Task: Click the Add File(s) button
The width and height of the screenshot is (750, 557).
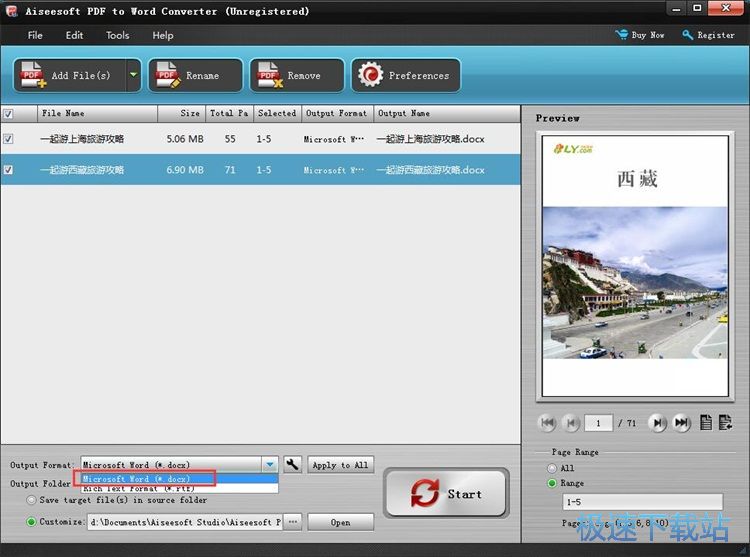Action: point(68,75)
